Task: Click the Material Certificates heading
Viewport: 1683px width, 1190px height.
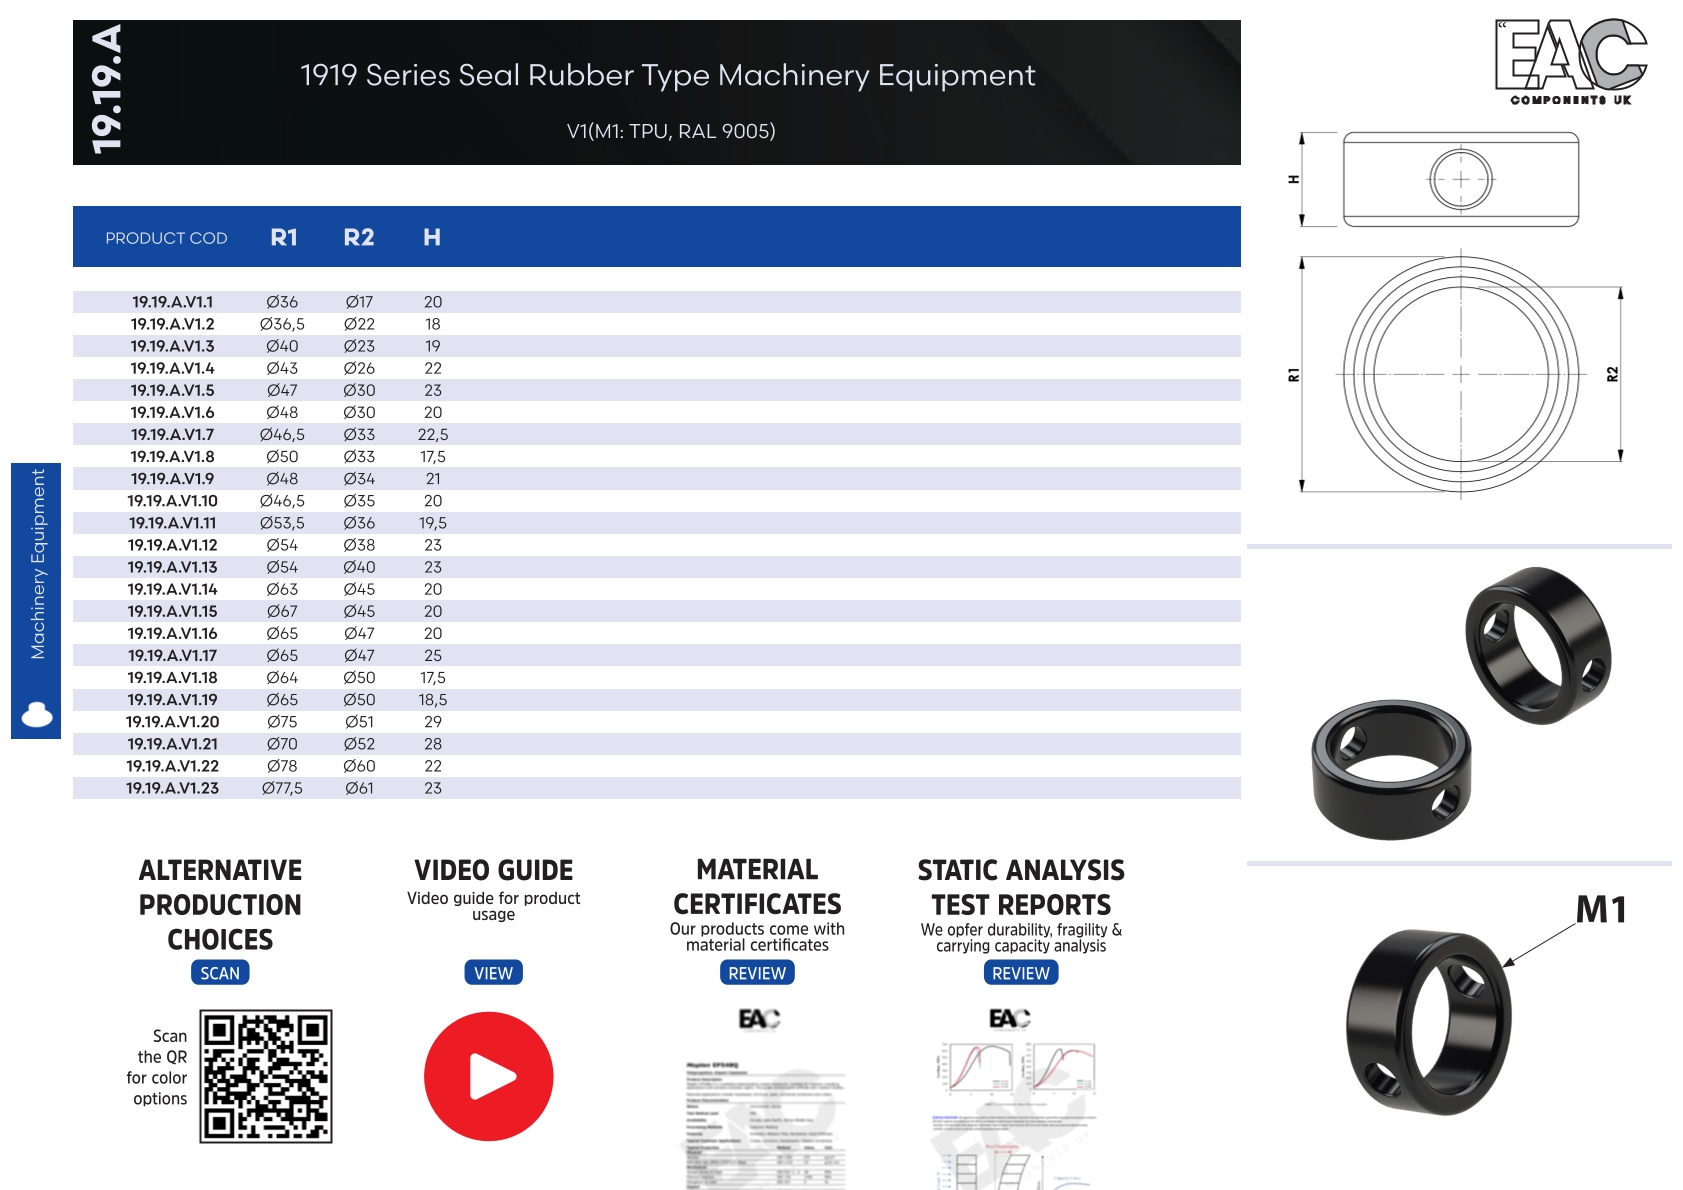Action: (757, 887)
